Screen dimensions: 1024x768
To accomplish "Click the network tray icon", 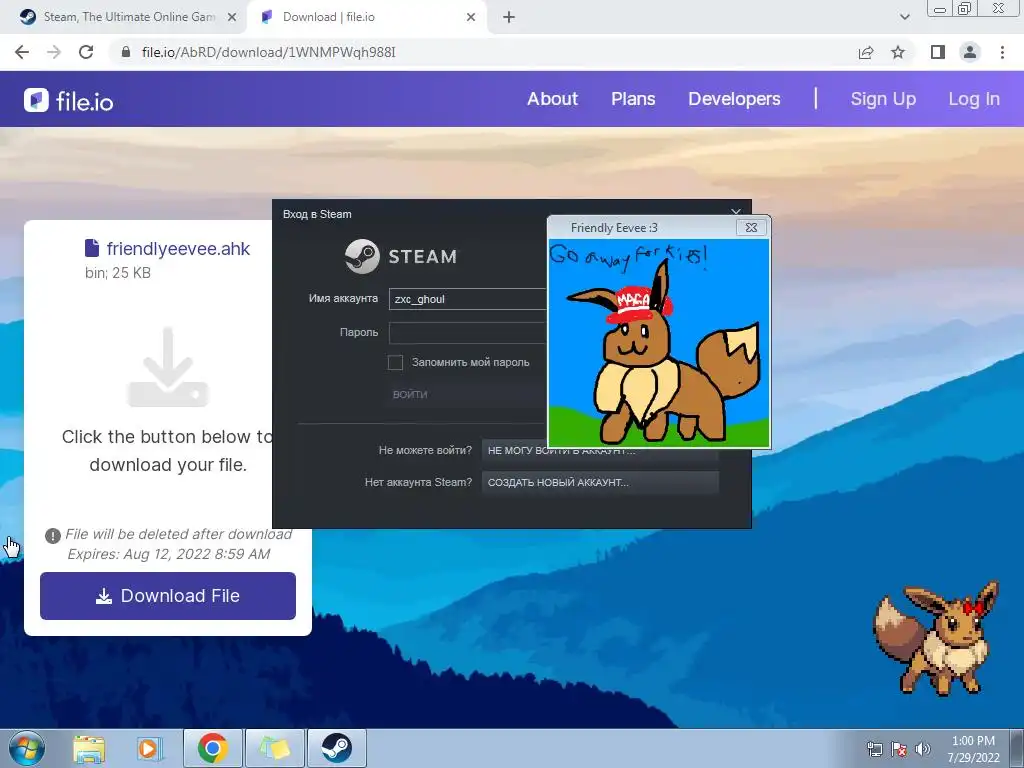I will [874, 750].
